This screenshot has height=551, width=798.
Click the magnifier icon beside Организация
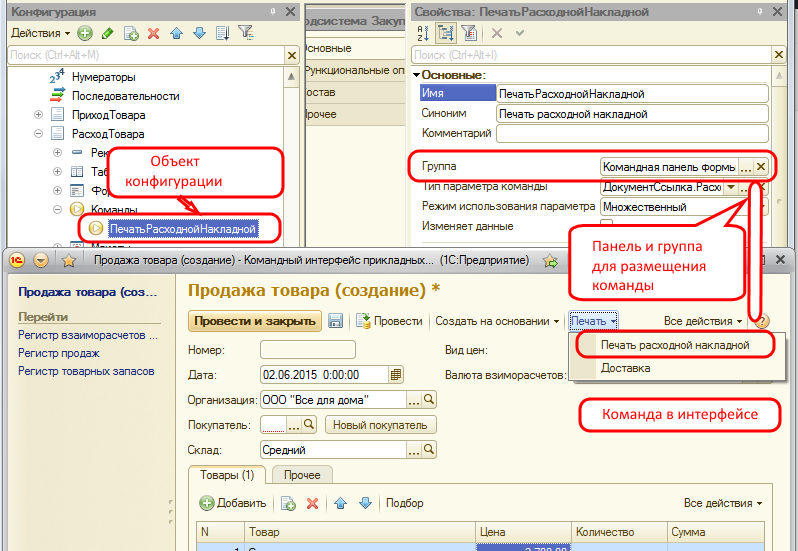point(429,400)
